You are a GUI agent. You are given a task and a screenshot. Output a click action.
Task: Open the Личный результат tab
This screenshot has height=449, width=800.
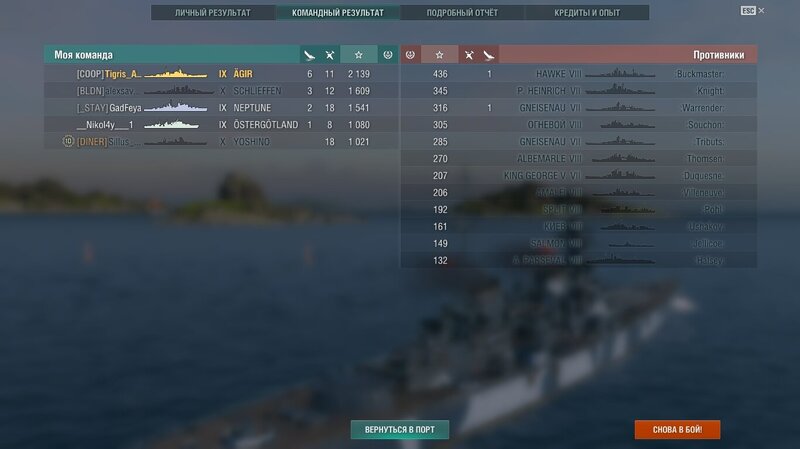(x=213, y=13)
